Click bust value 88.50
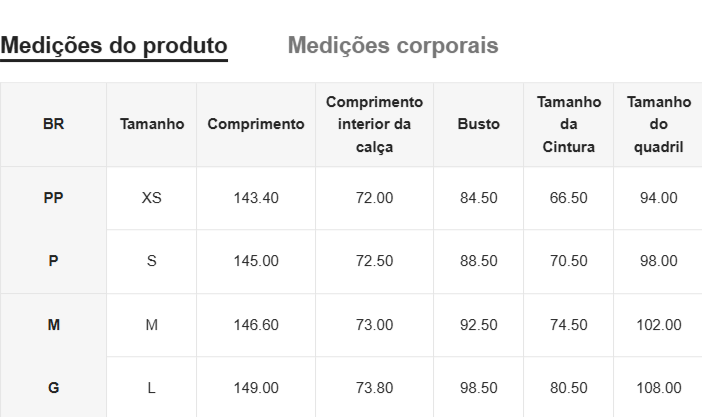The height and width of the screenshot is (417, 702). pos(478,261)
